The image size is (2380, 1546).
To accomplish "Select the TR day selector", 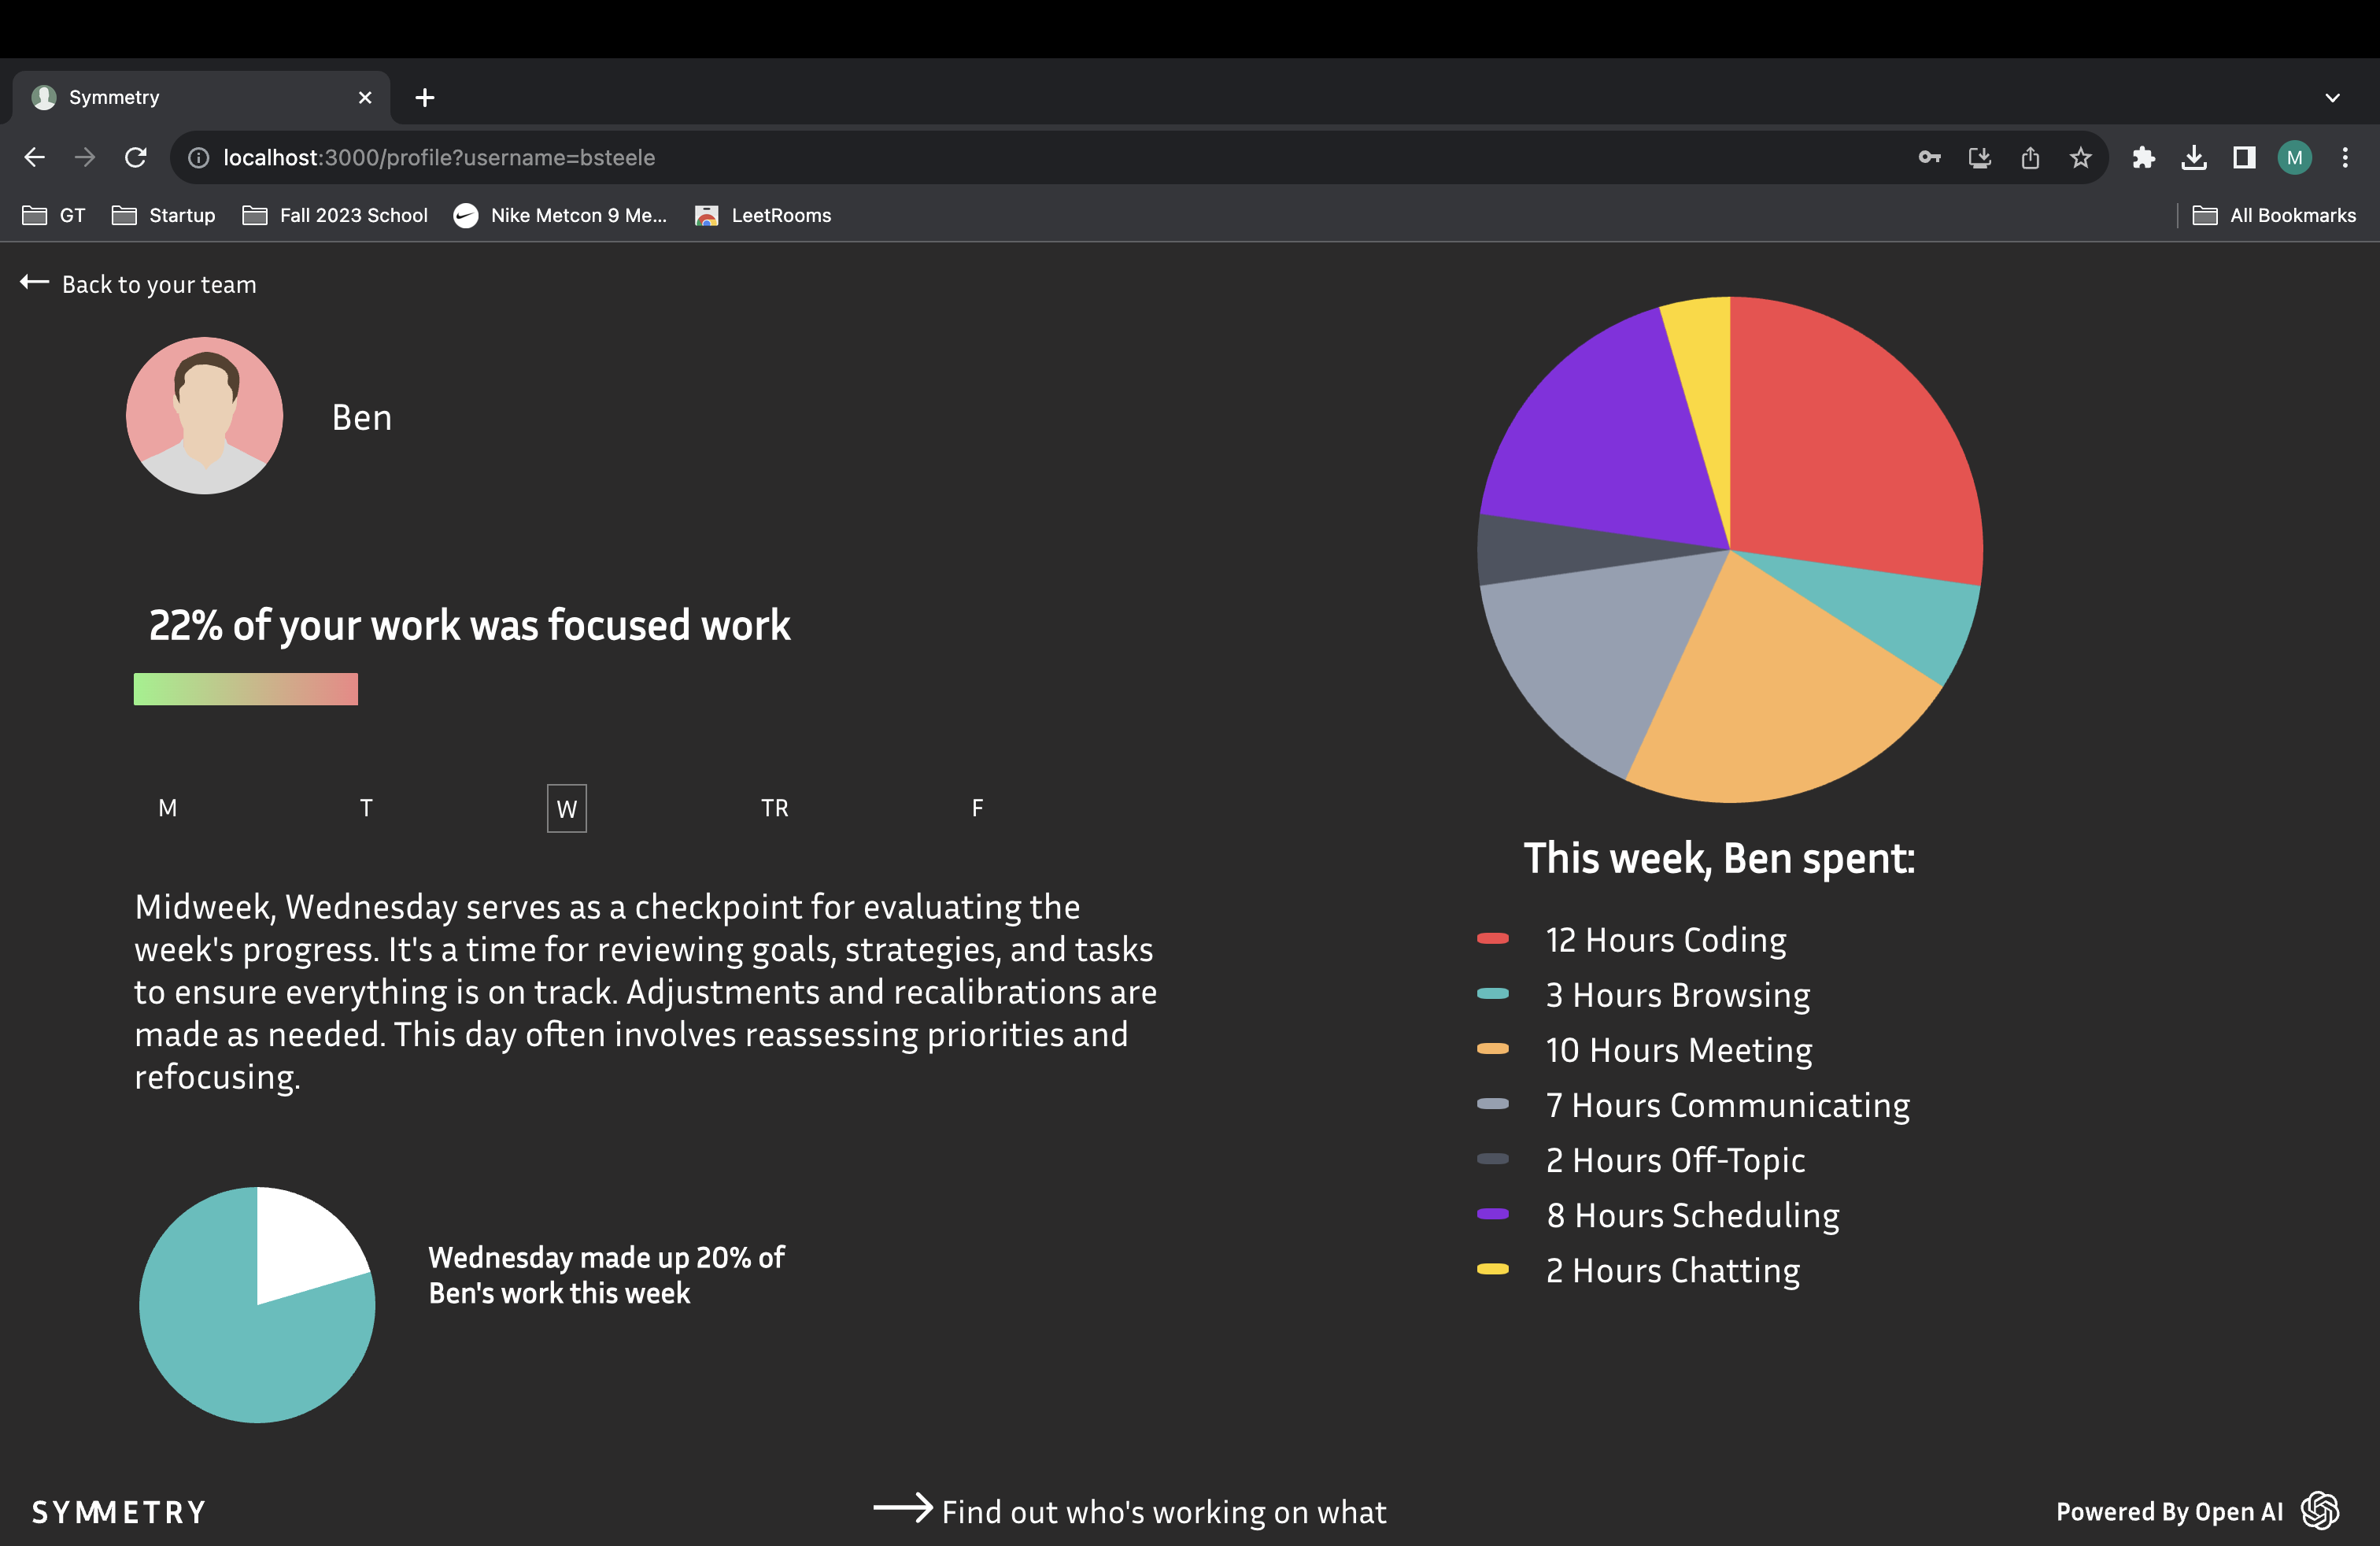I will 774,807.
